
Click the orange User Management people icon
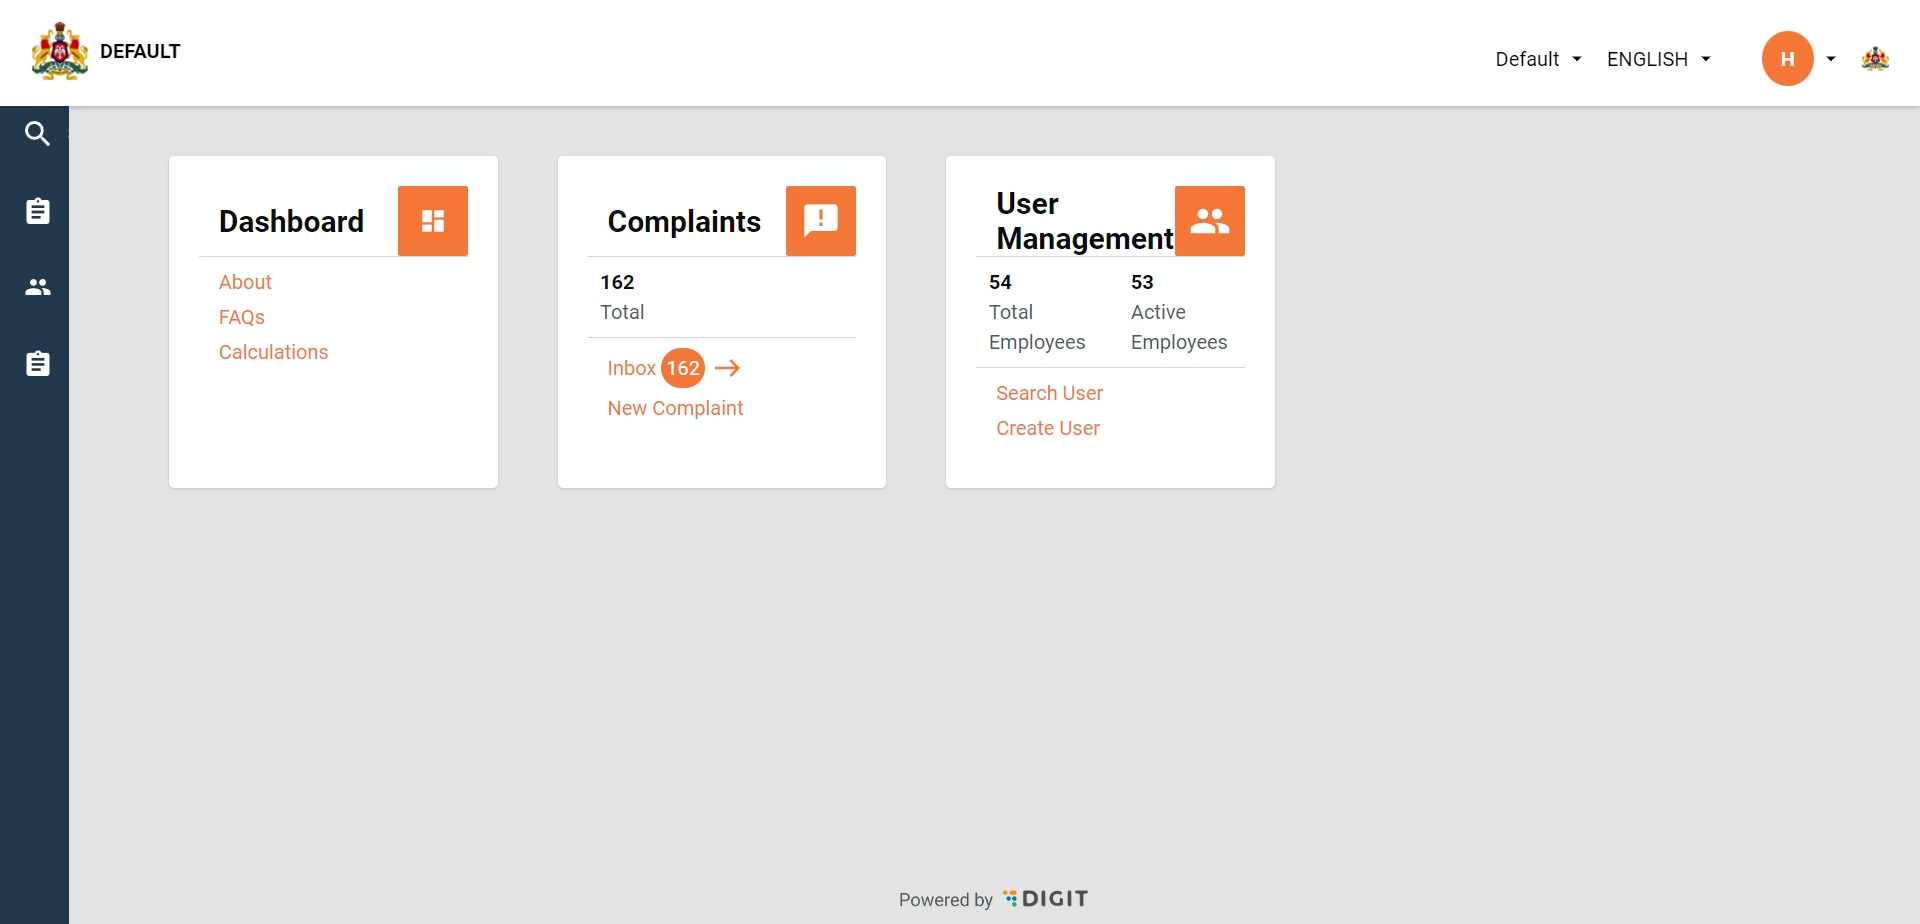click(x=1209, y=221)
